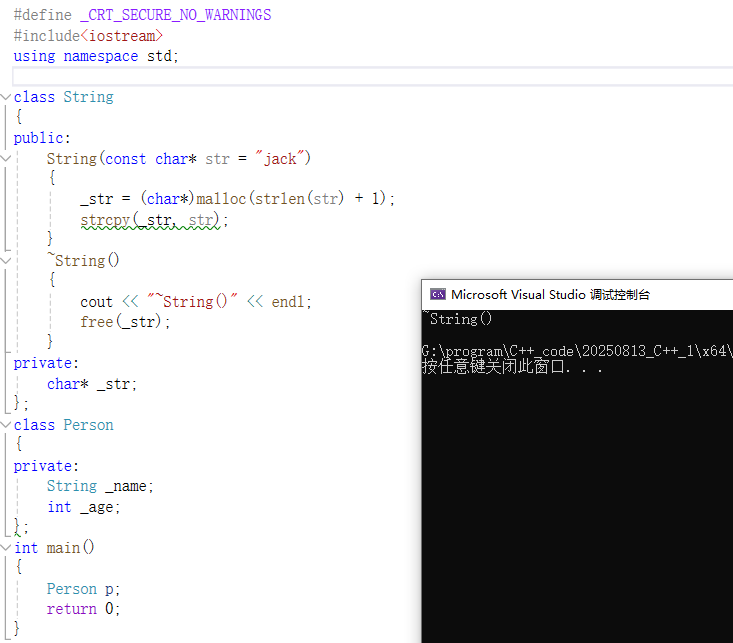Click the String class name after class keyword
The width and height of the screenshot is (733, 643).
tap(88, 97)
